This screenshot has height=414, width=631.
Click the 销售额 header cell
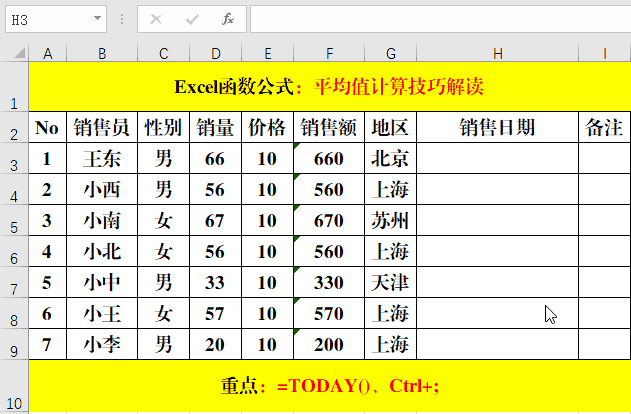coord(329,127)
